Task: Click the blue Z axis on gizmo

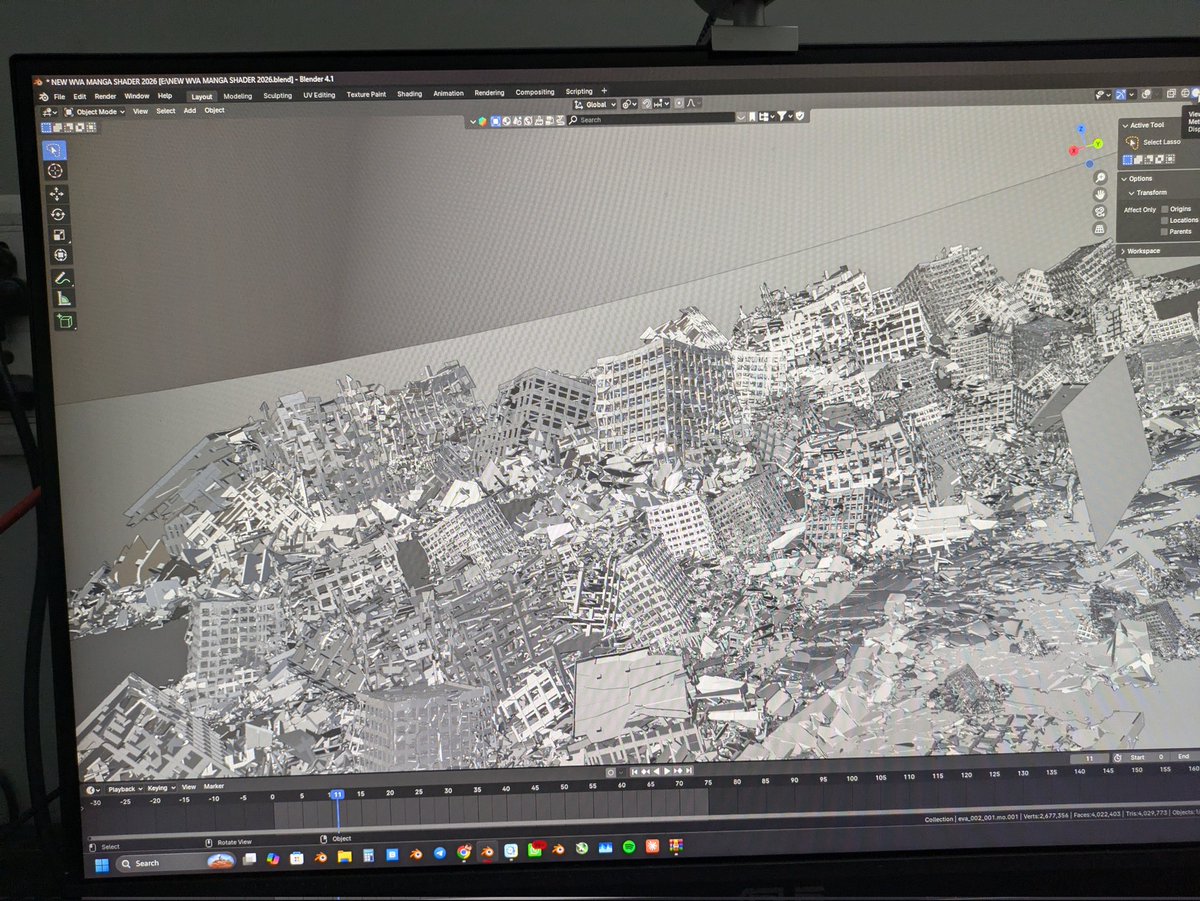Action: [1081, 129]
